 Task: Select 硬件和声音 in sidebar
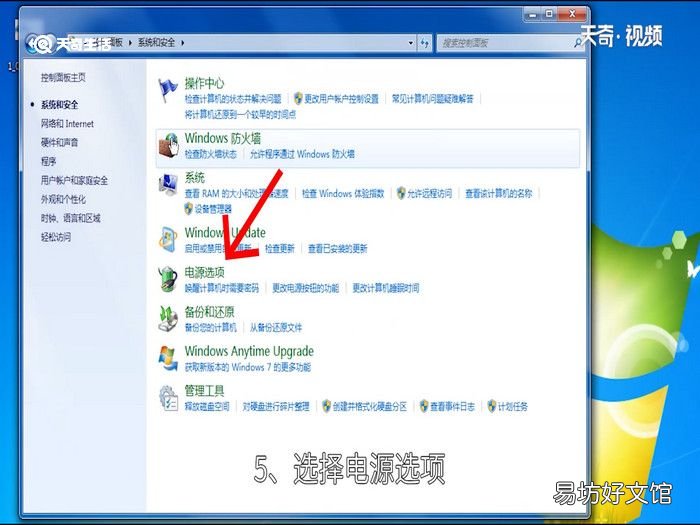pyautogui.click(x=59, y=142)
